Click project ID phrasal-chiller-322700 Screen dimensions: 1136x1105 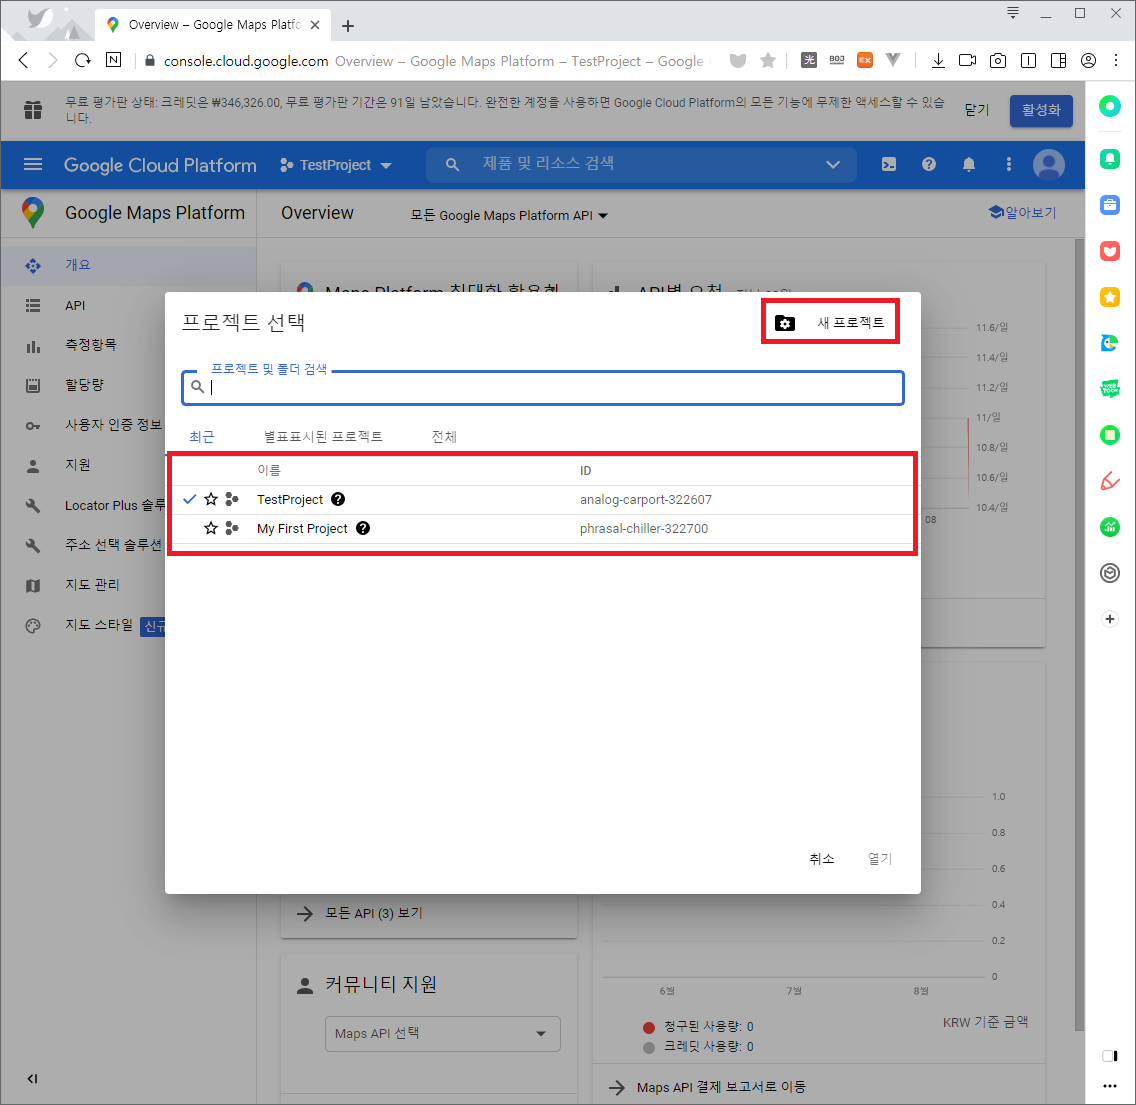[643, 528]
